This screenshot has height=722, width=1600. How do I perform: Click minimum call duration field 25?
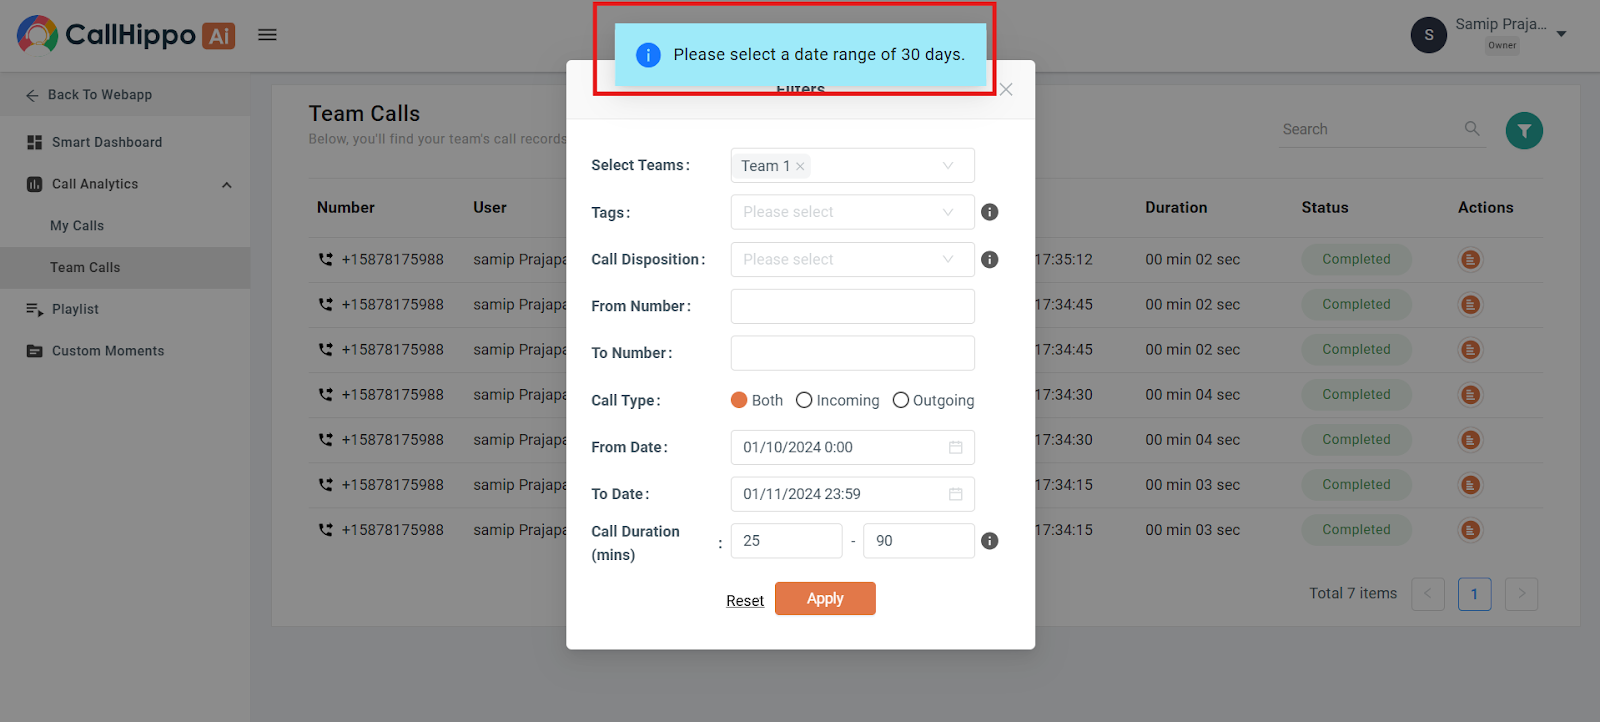pos(787,541)
